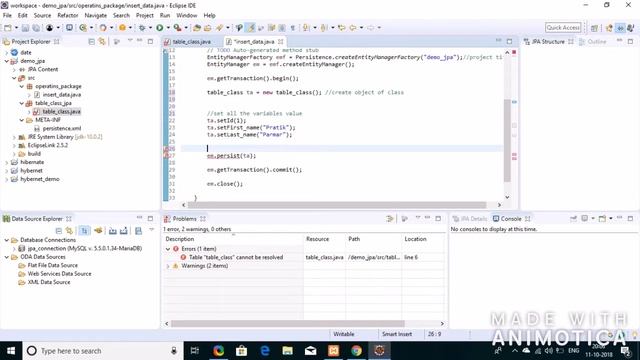Click the Quick Access search box
The image size is (640, 360).
point(563,27)
